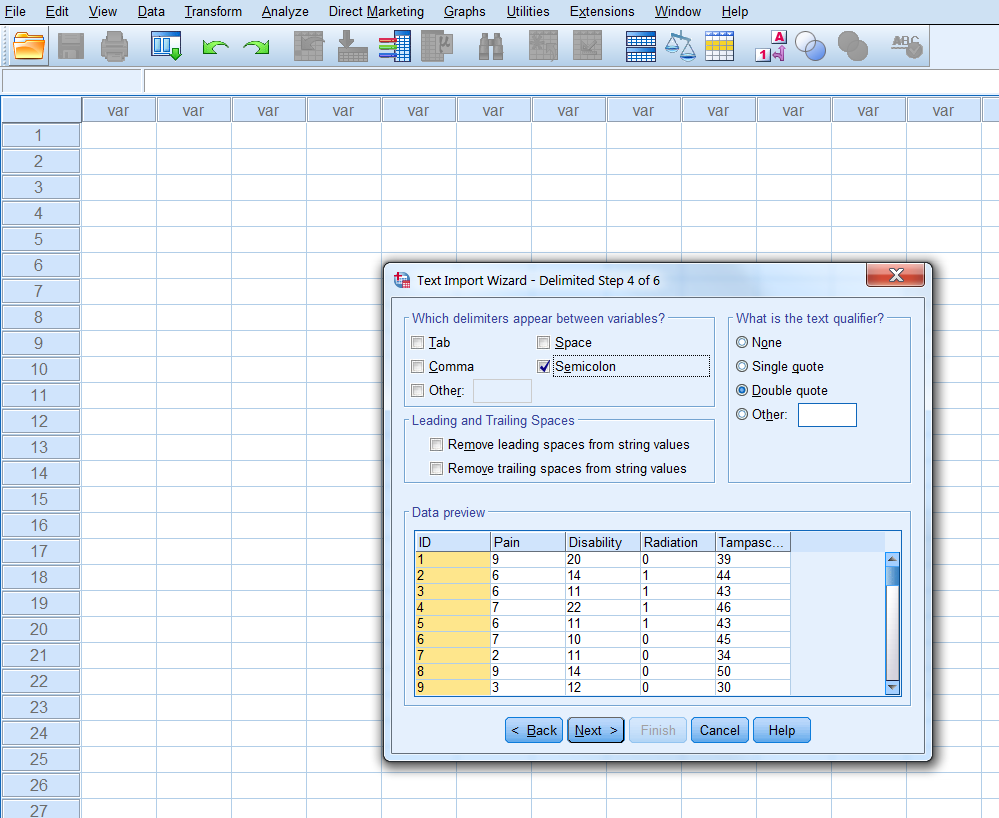Screen dimensions: 999x818
Task: Select the Single quote text qualifier
Action: pyautogui.click(x=742, y=367)
